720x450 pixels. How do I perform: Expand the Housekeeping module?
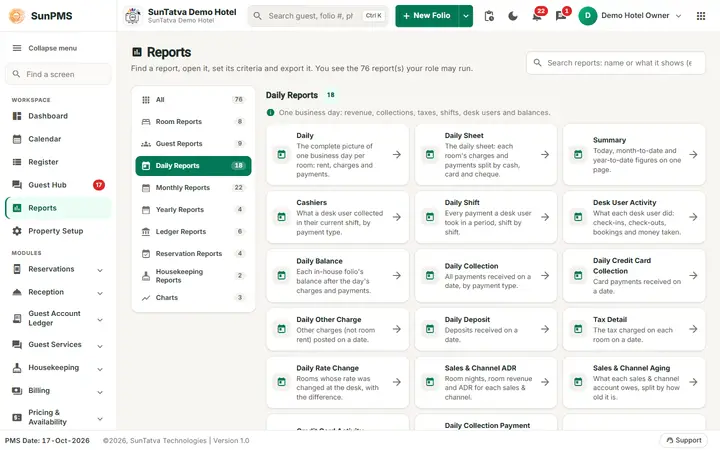100,368
